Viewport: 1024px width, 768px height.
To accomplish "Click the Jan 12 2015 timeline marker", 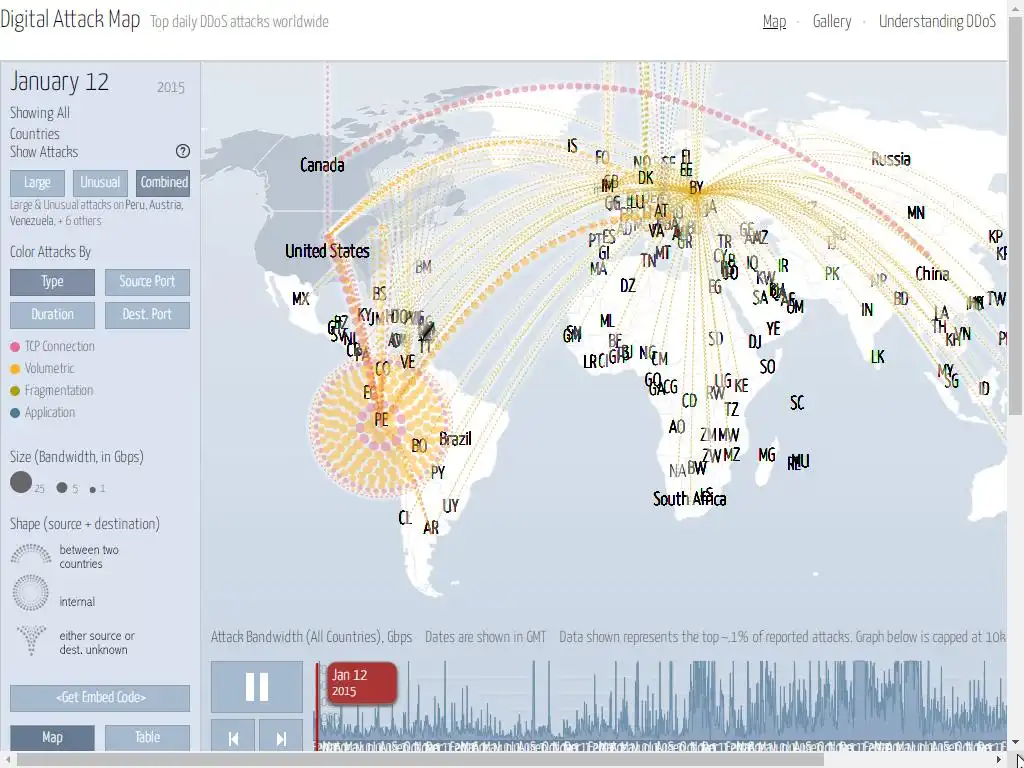I will point(362,682).
